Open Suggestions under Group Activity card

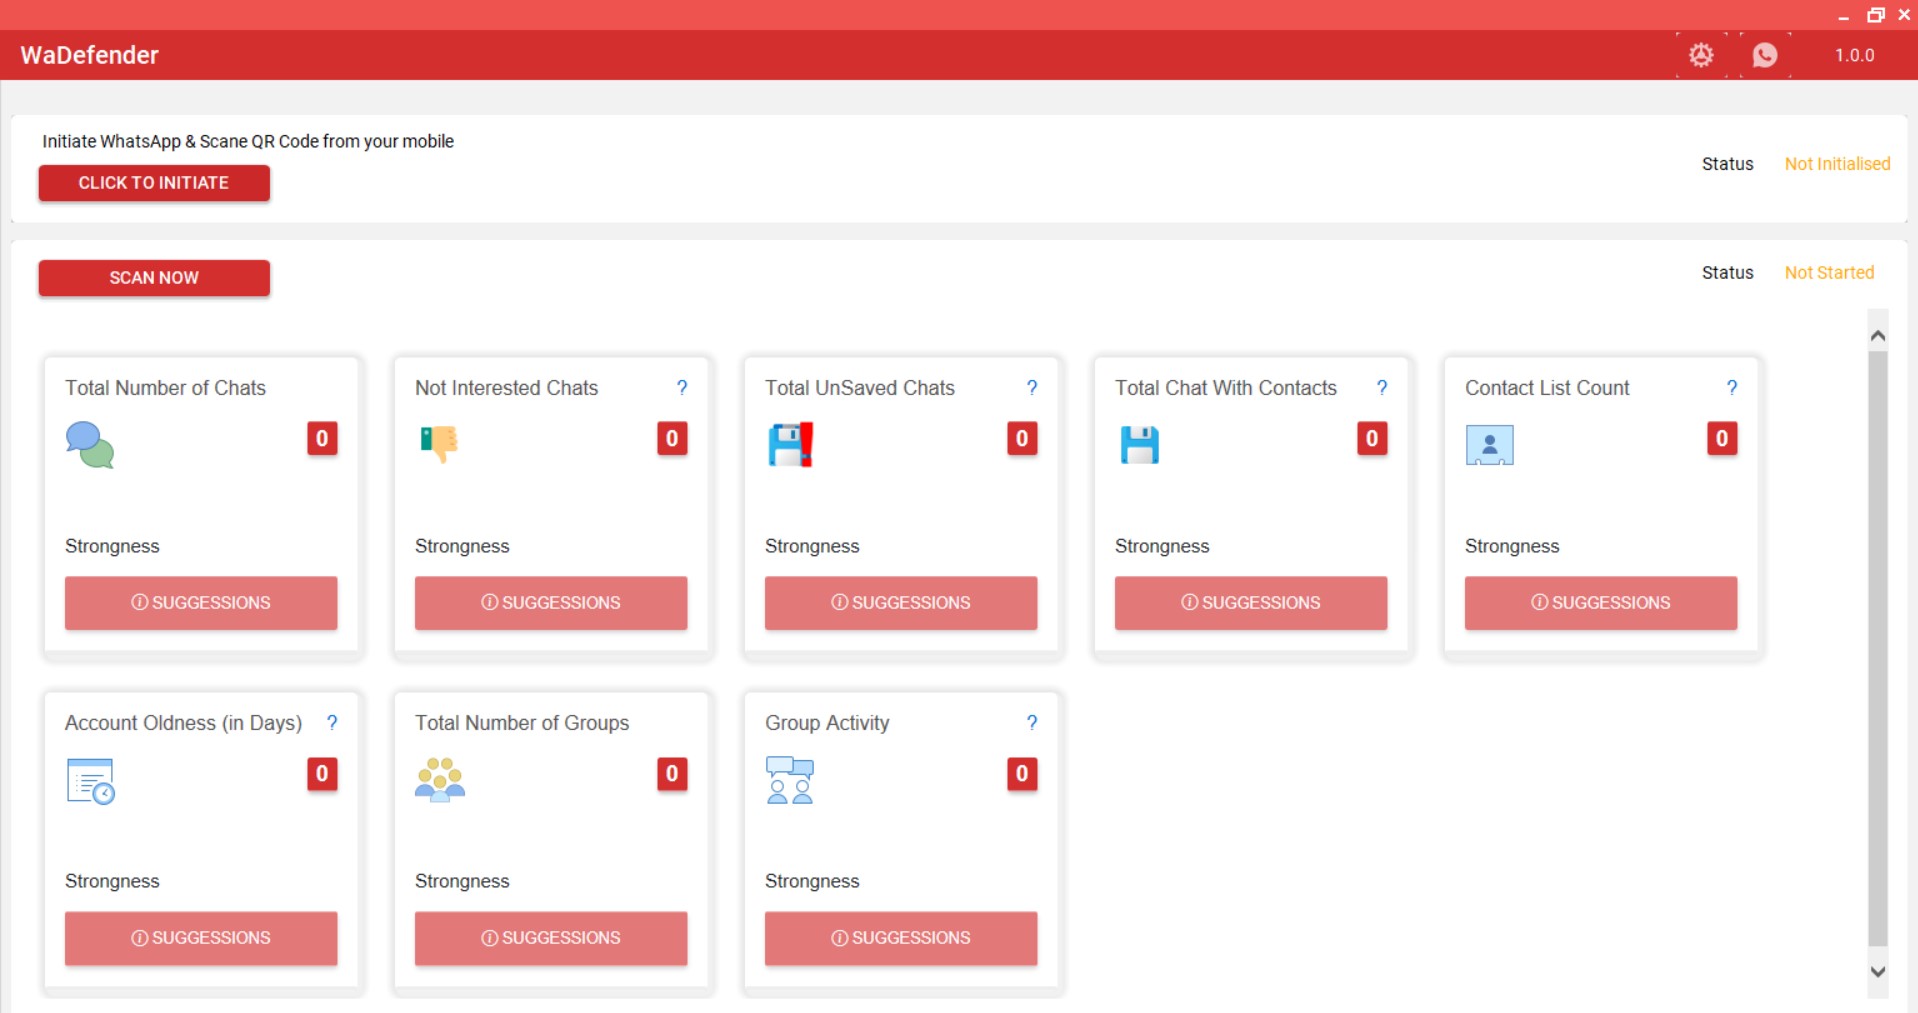(x=901, y=938)
